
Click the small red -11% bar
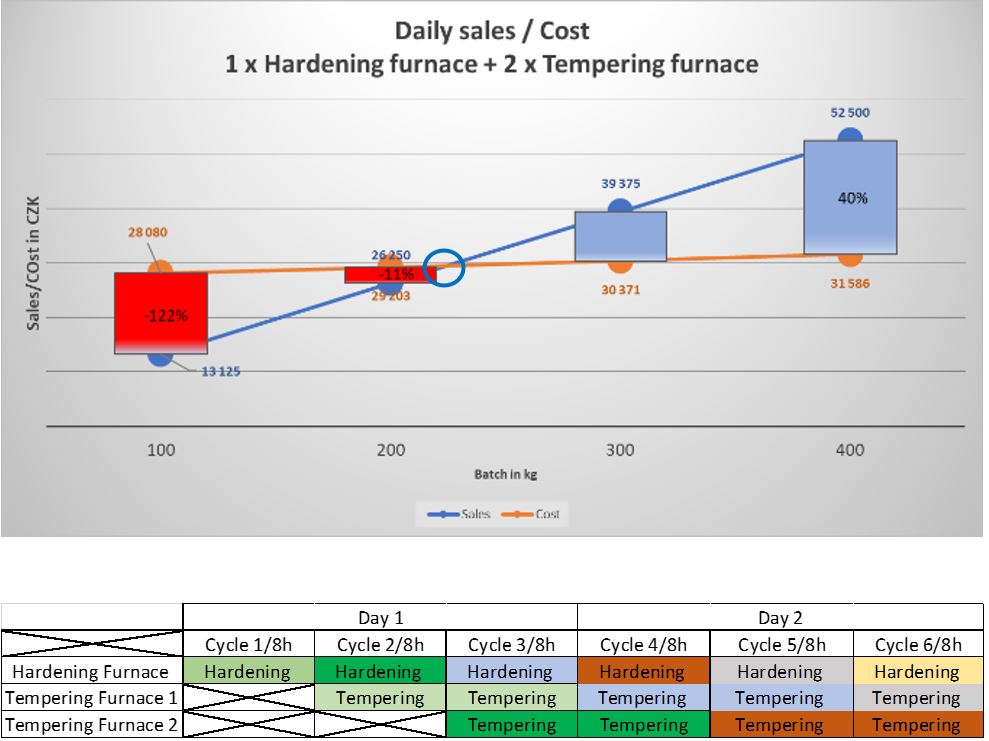(x=390, y=274)
